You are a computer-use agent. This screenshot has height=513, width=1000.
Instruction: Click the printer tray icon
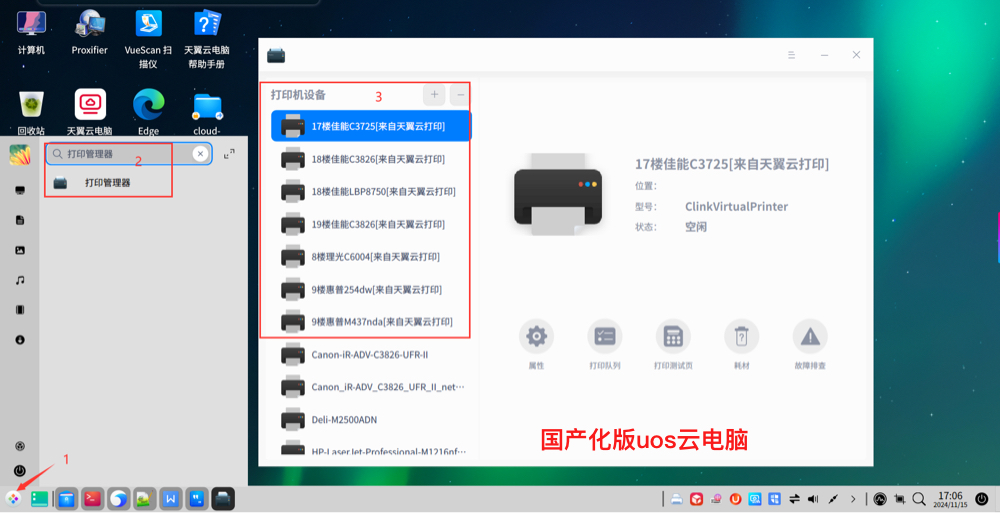[677, 499]
